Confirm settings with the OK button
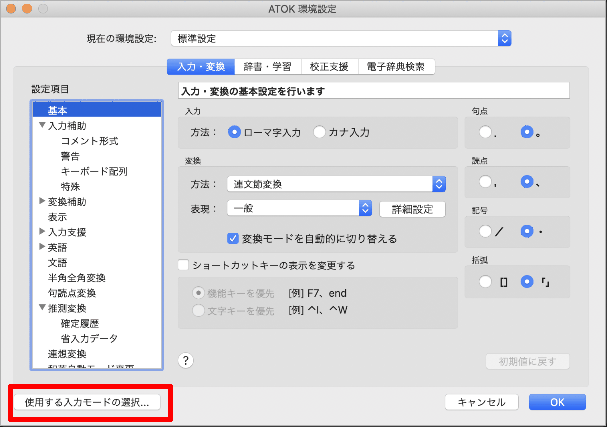 (557, 402)
